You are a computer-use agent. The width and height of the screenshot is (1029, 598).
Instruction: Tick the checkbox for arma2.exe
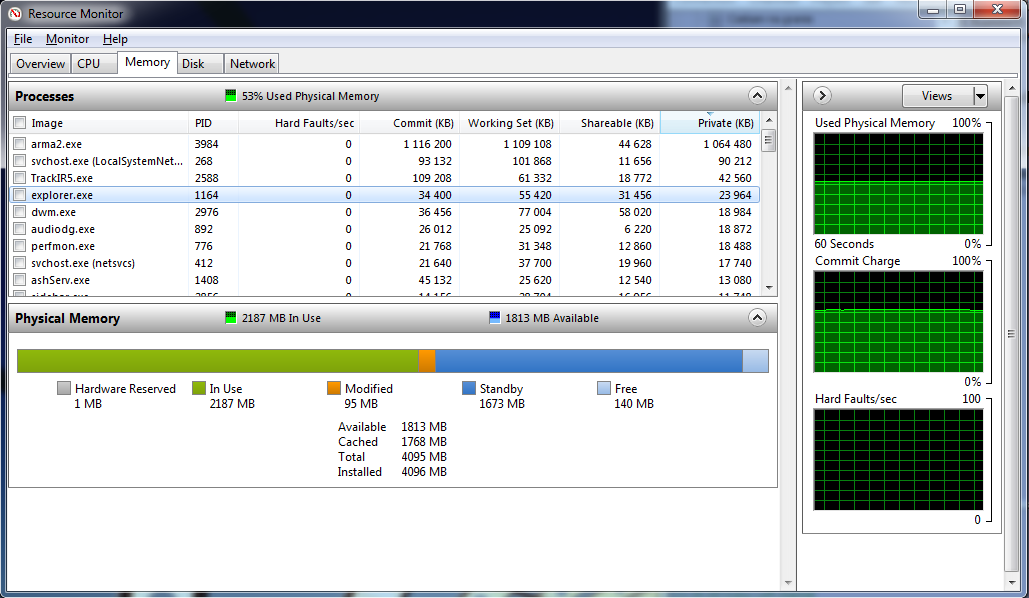click(19, 144)
